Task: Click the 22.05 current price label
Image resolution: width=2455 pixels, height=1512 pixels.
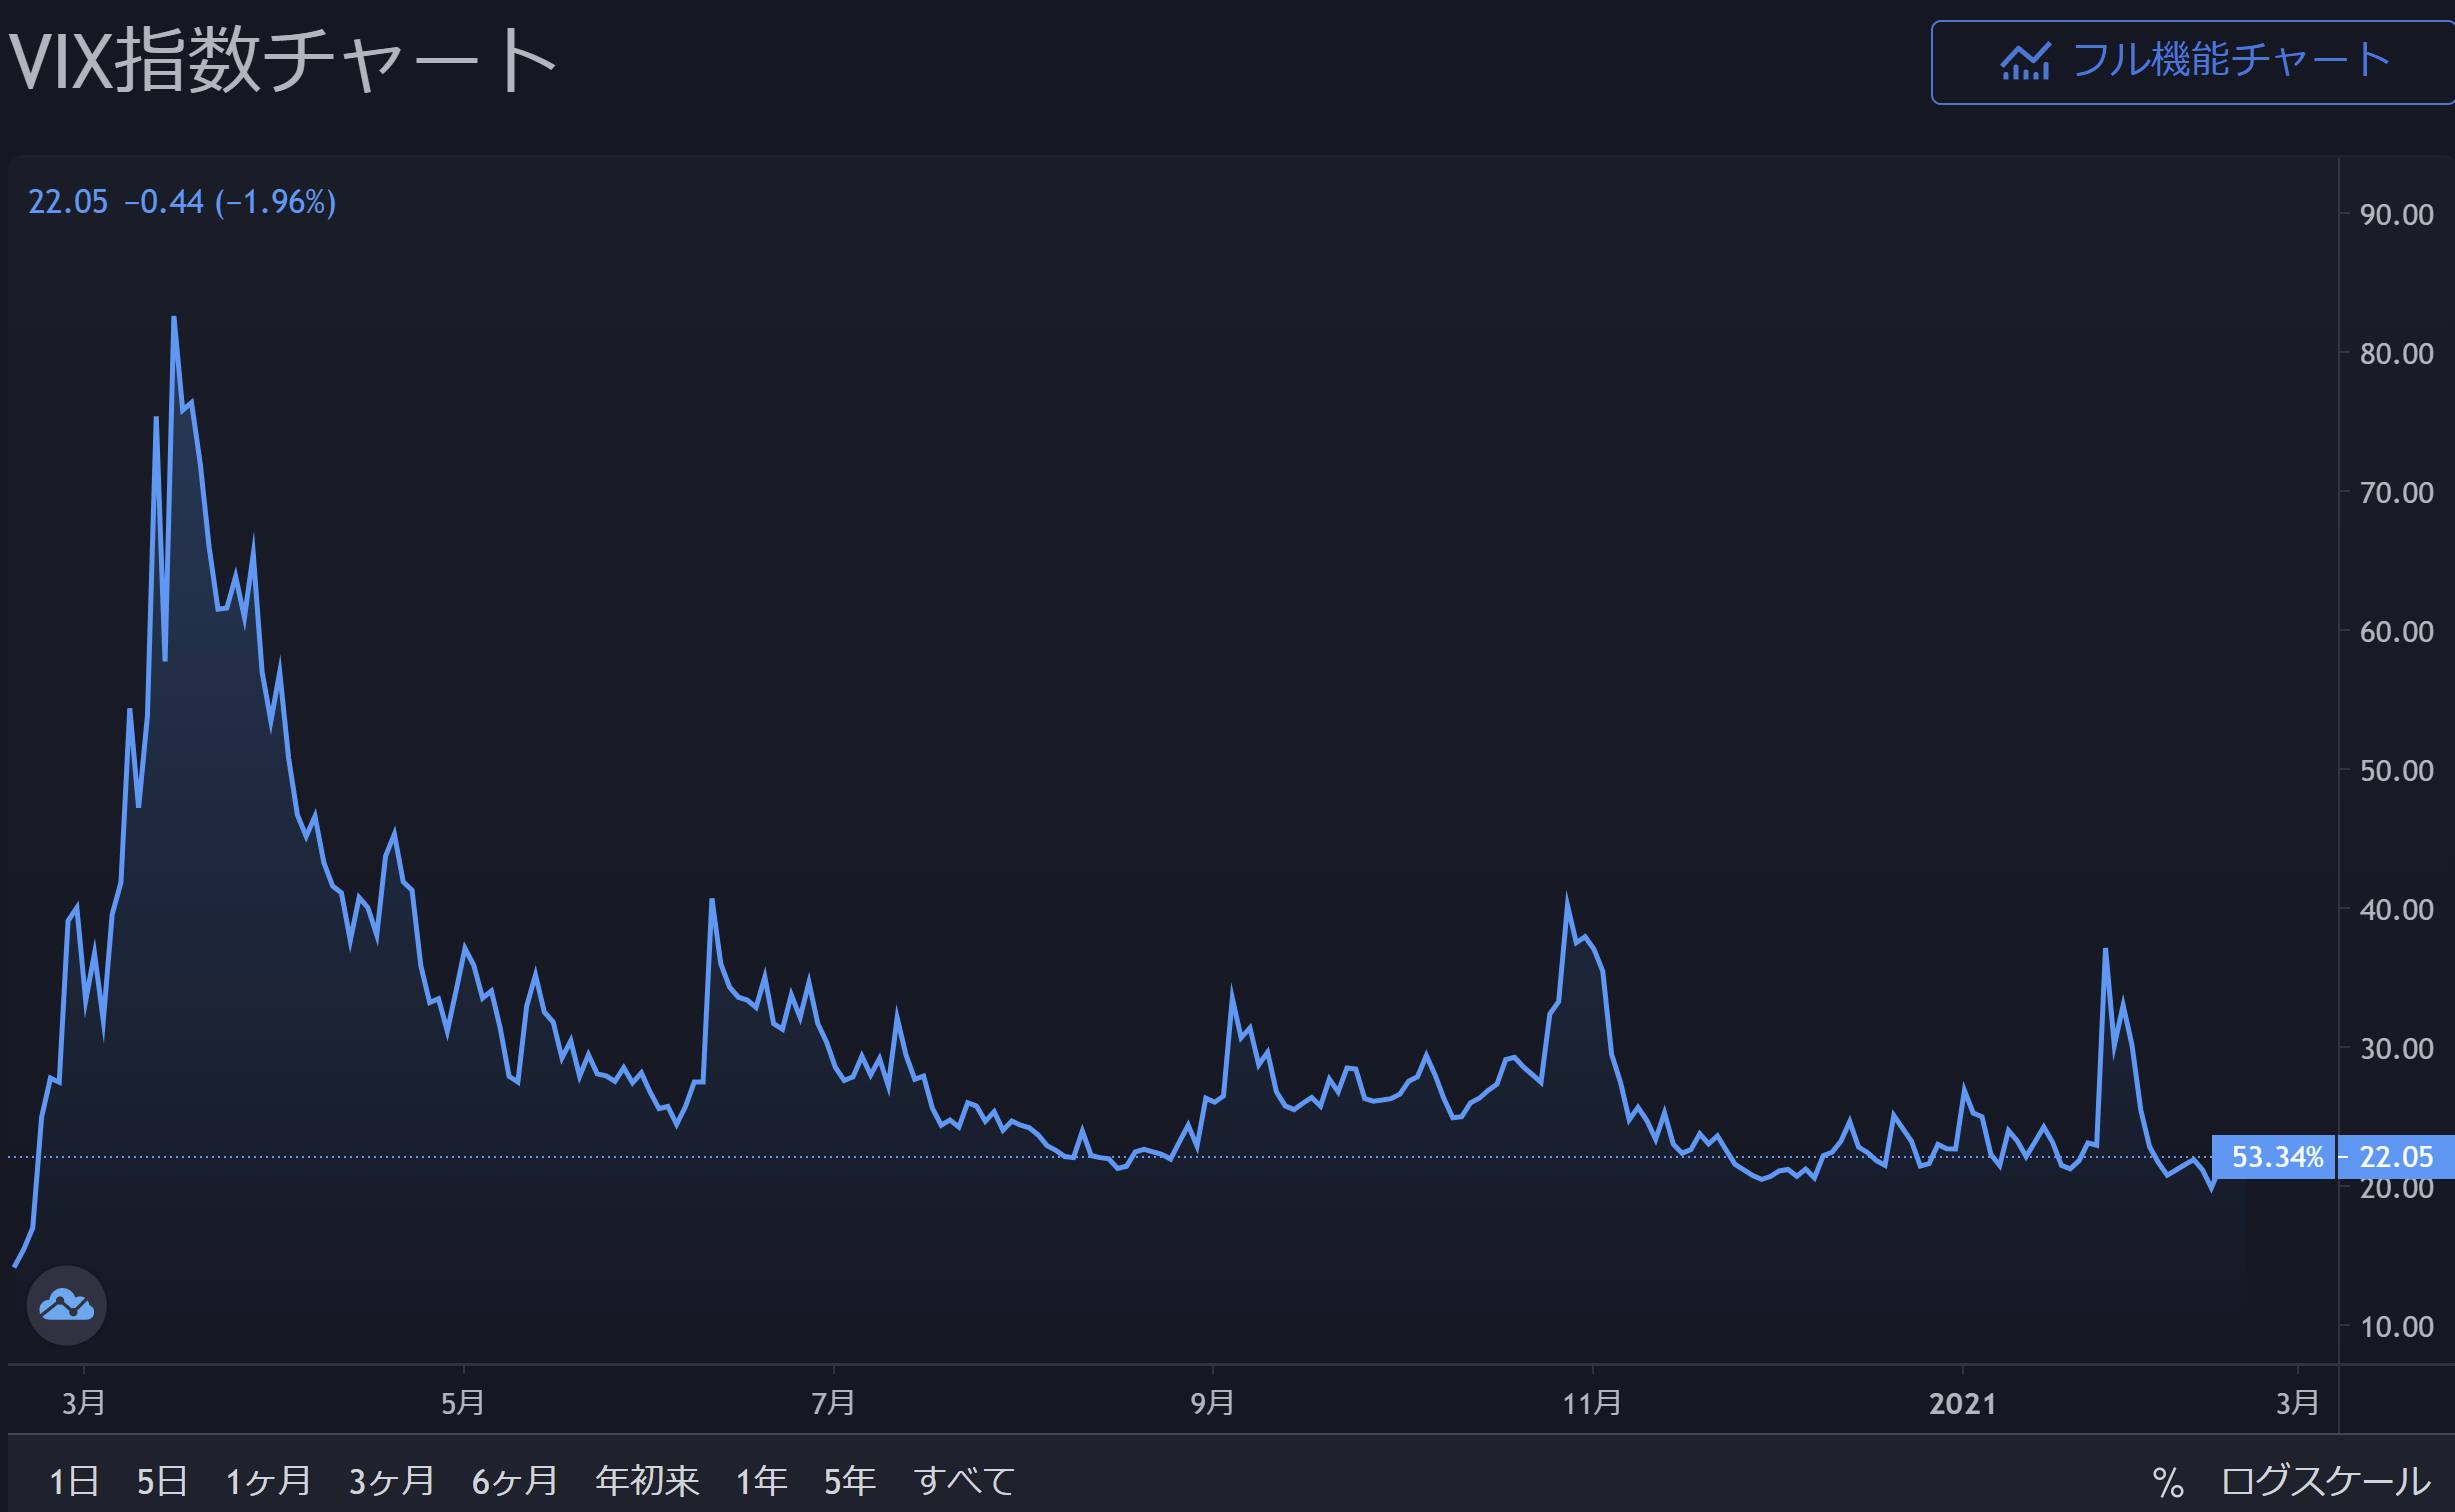Action: coord(2396,1157)
